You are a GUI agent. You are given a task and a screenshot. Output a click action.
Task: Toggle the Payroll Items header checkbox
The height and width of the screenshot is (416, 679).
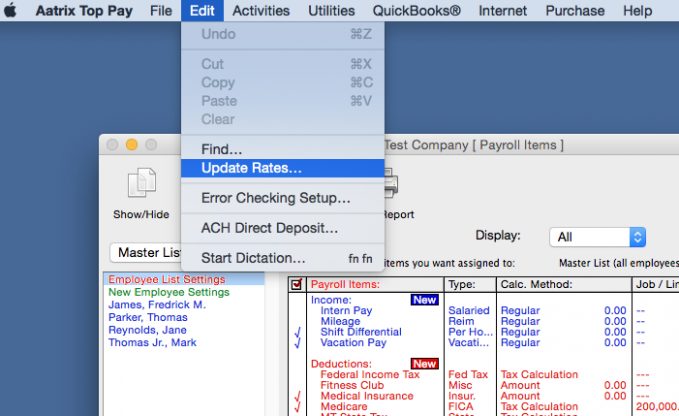click(x=296, y=285)
